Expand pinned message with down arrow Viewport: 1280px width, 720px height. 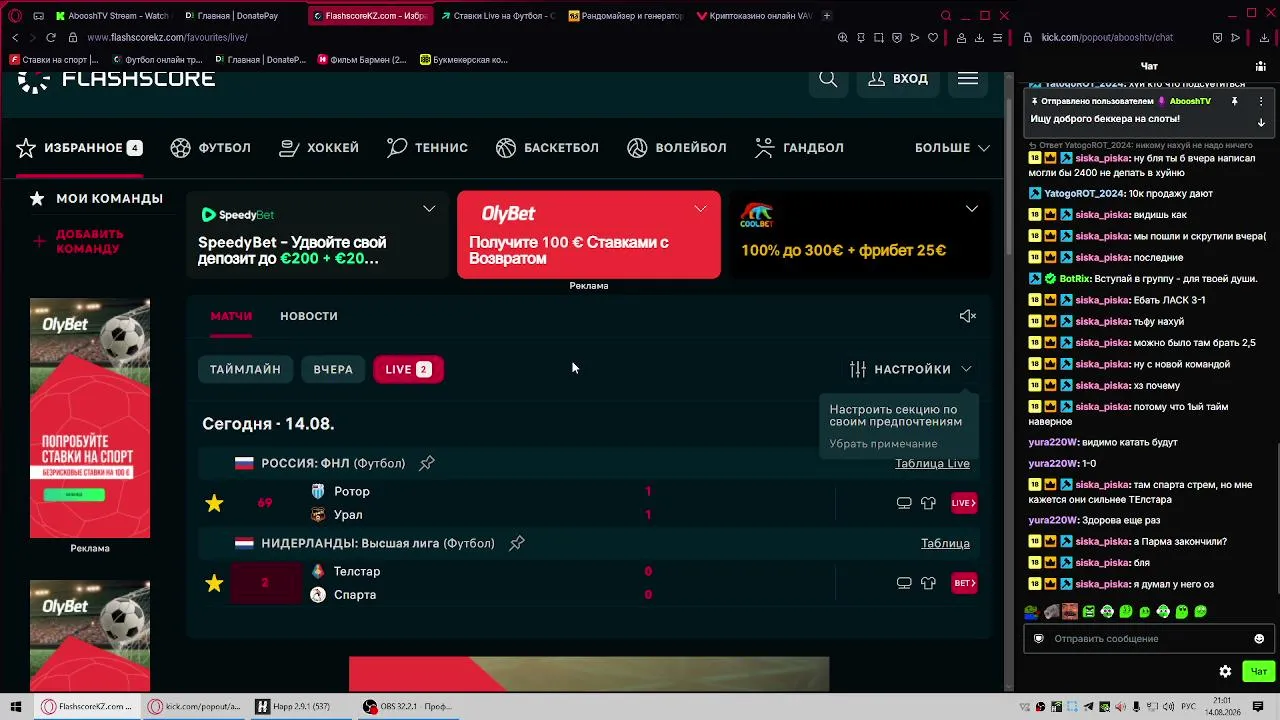click(x=1261, y=123)
